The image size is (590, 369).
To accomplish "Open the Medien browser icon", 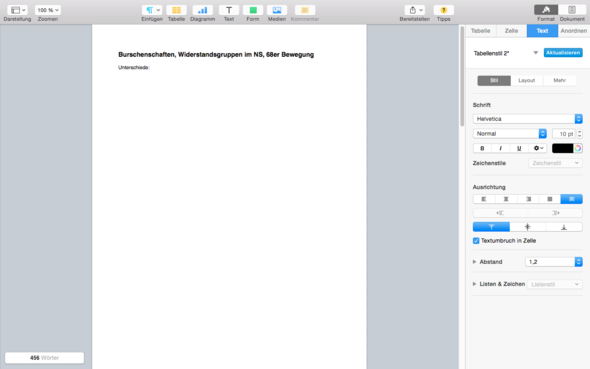I will [x=277, y=10].
